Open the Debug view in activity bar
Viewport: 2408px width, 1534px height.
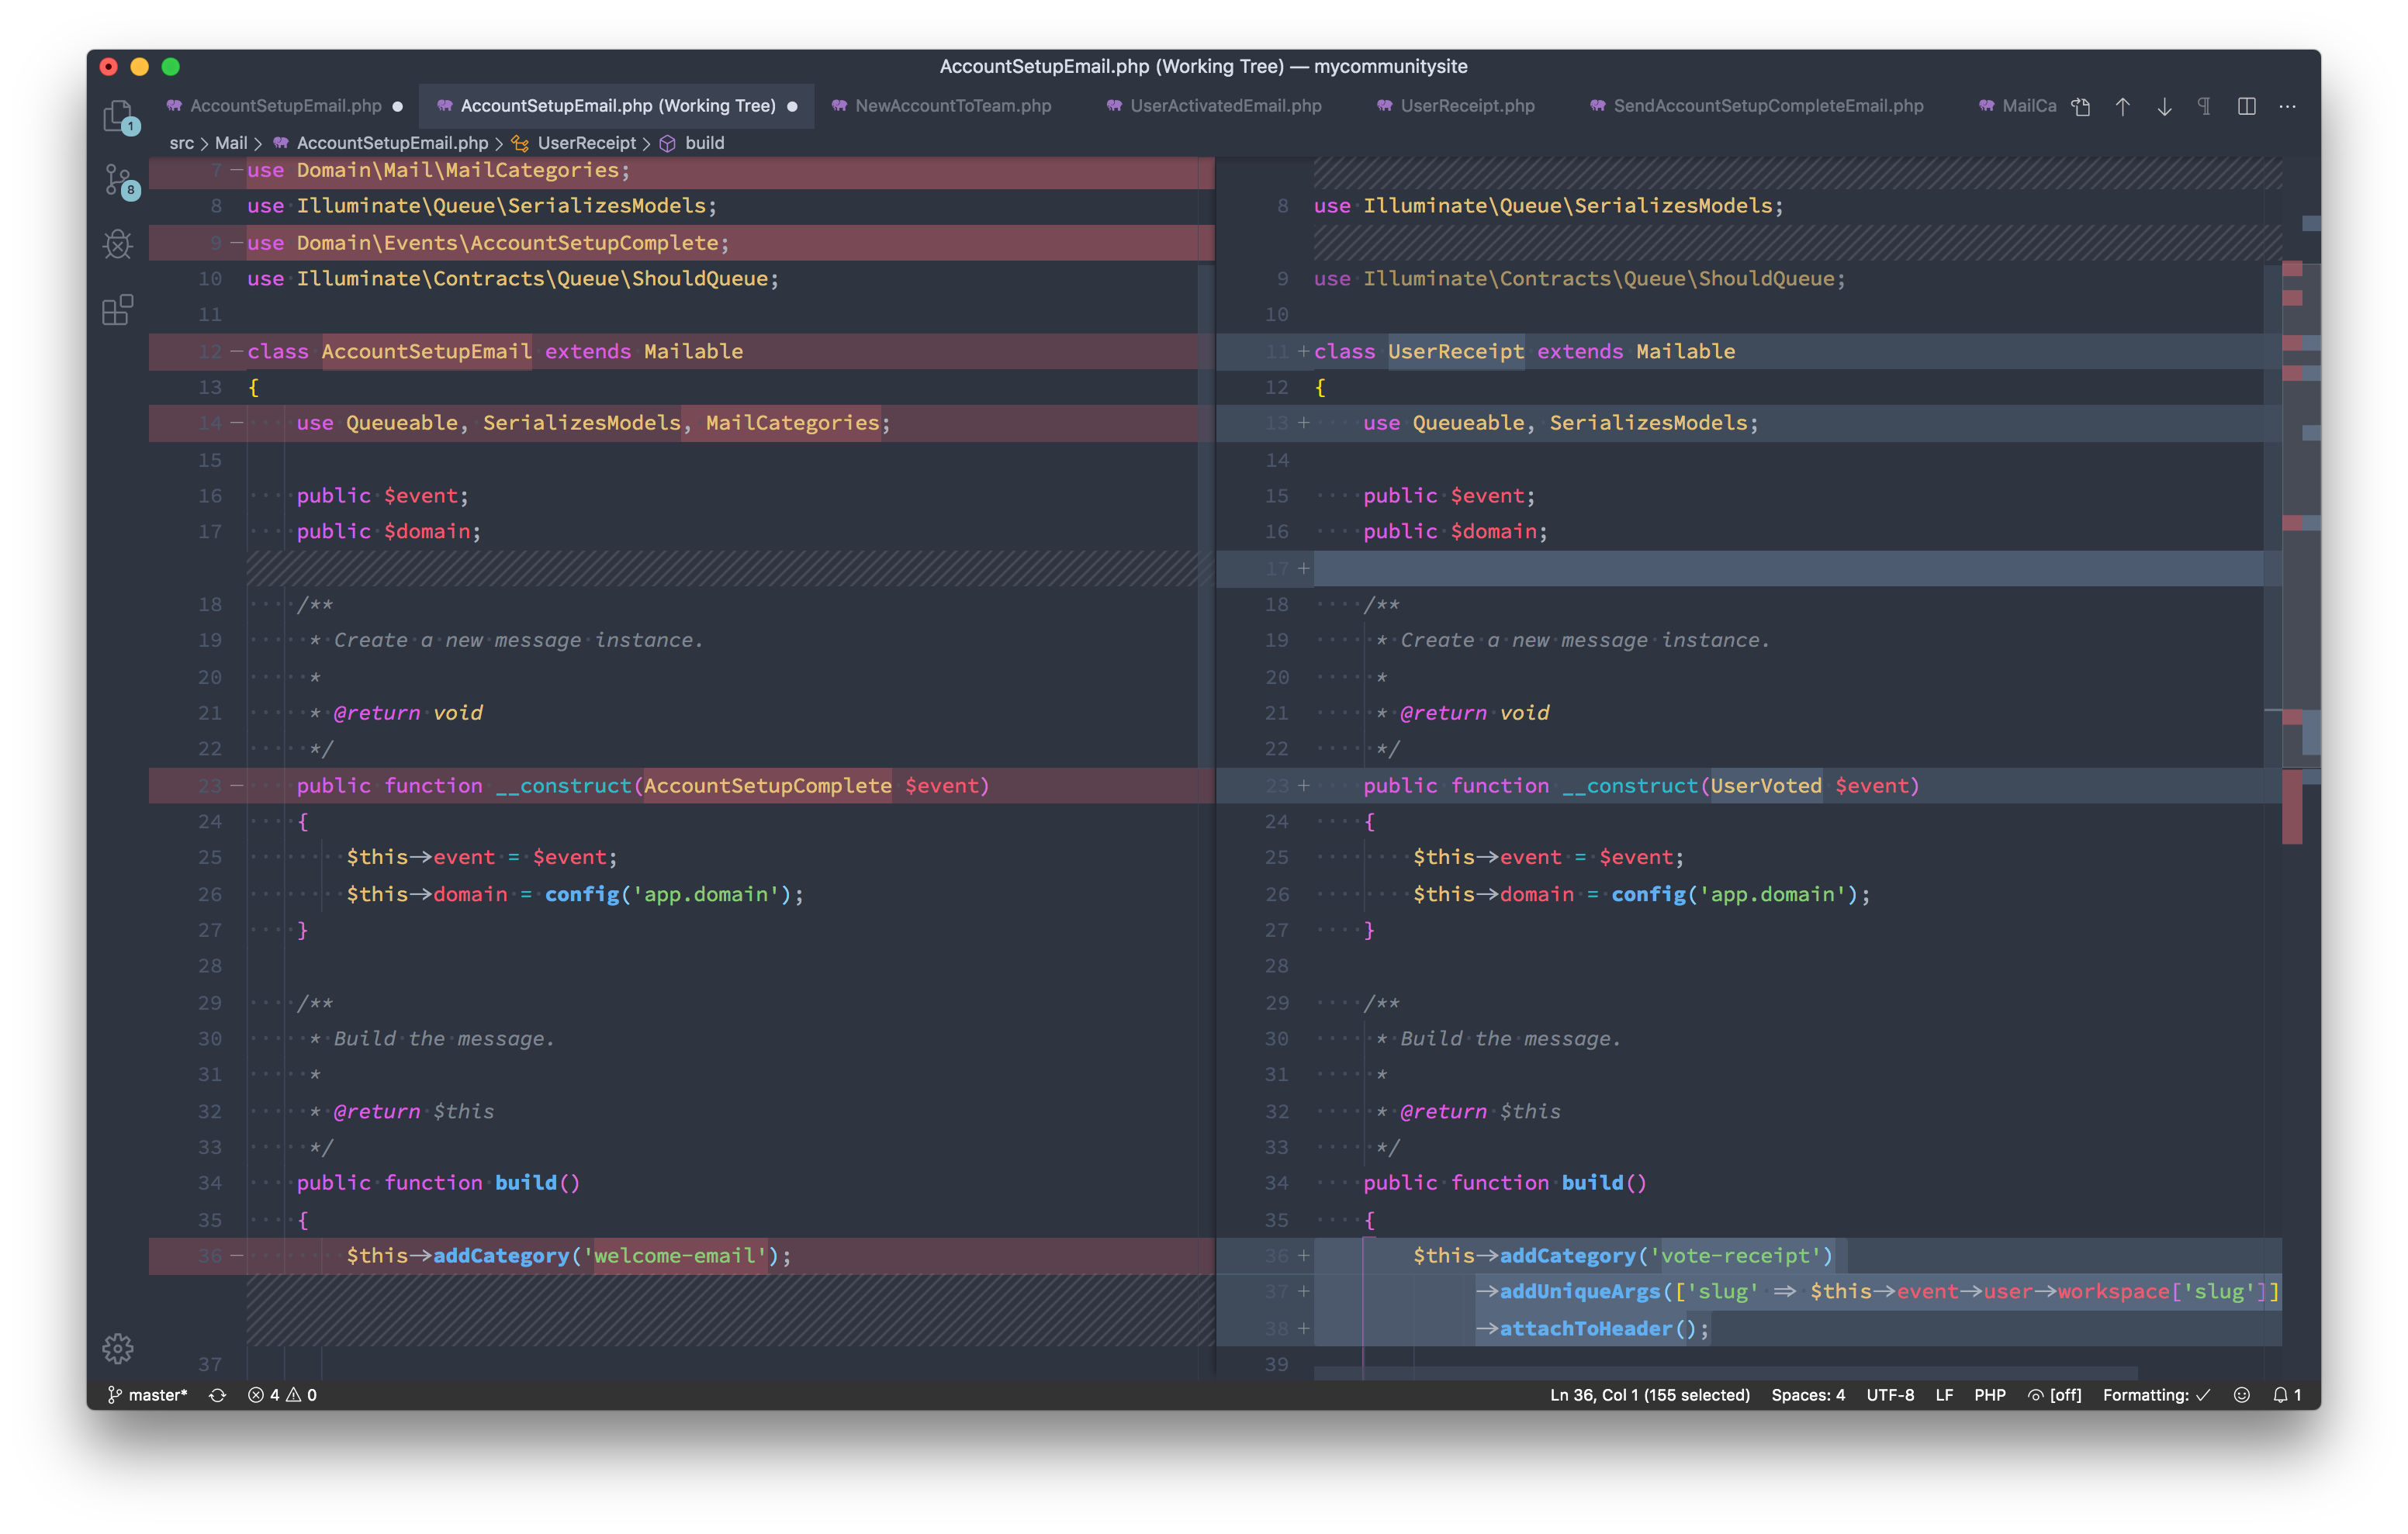coord(118,244)
